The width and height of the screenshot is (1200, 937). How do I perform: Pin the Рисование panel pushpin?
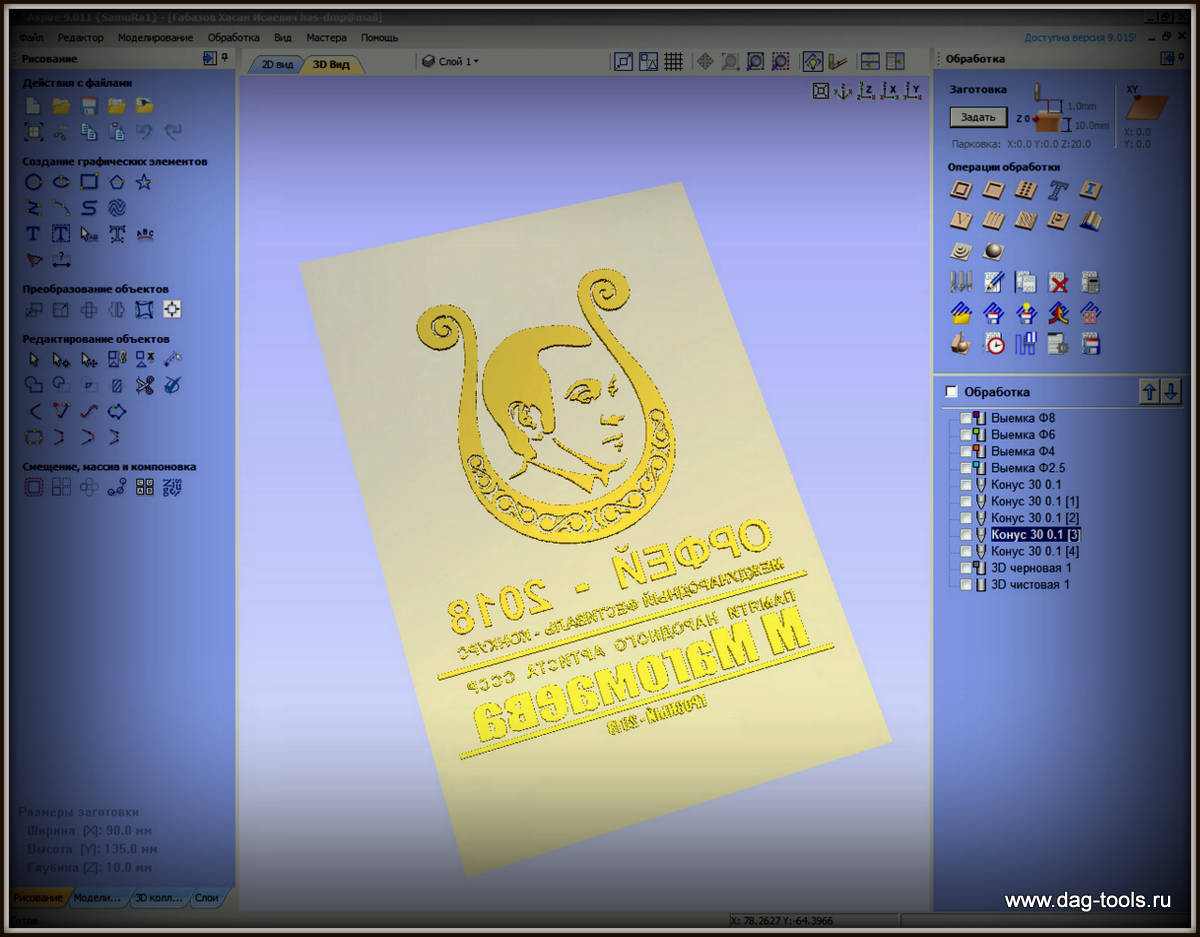pyautogui.click(x=225, y=59)
